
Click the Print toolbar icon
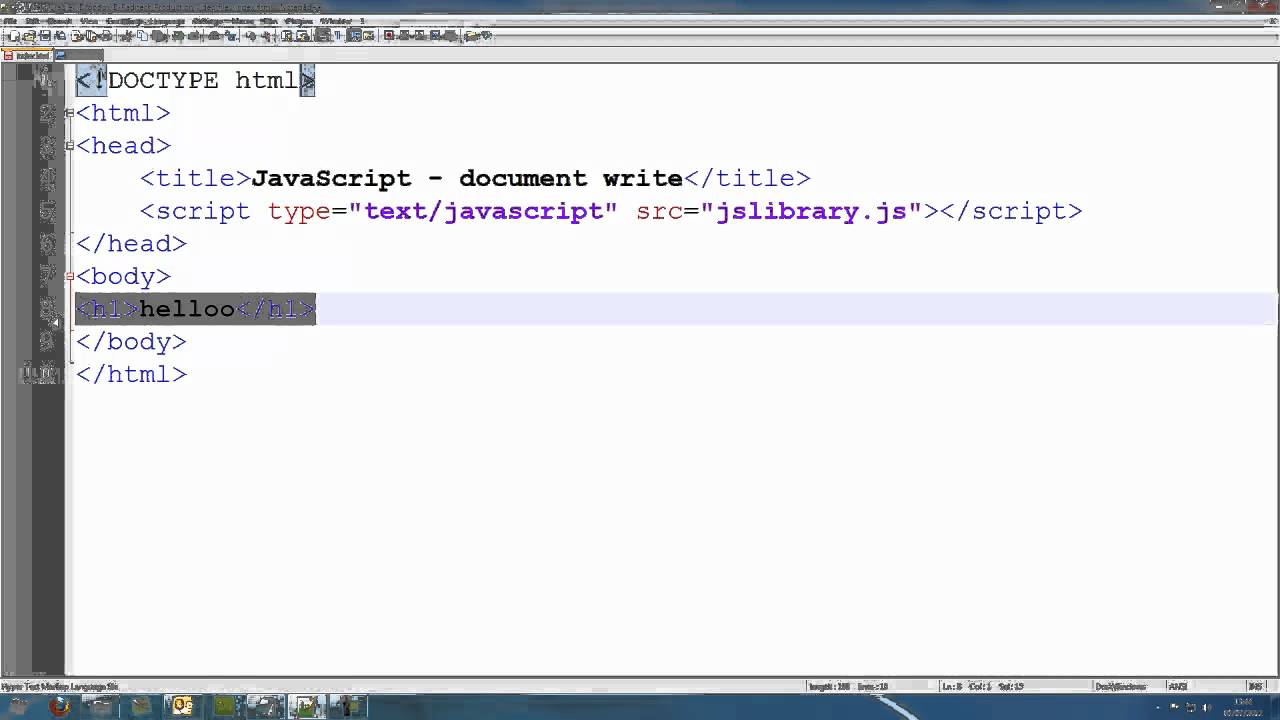tap(105, 36)
